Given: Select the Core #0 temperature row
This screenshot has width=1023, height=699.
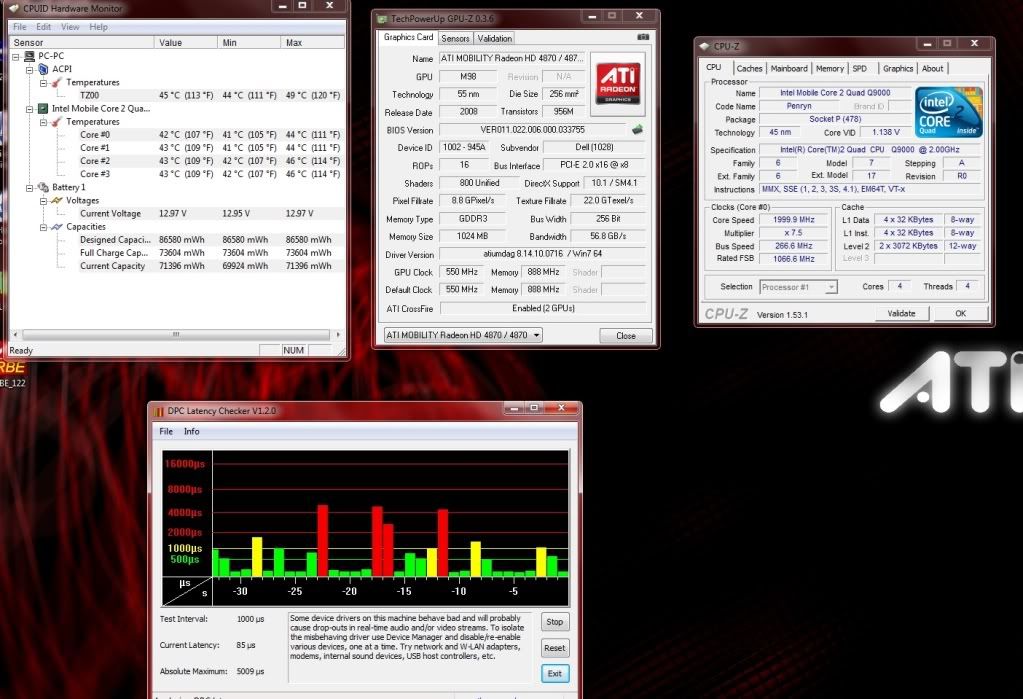Looking at the screenshot, I should (x=210, y=134).
